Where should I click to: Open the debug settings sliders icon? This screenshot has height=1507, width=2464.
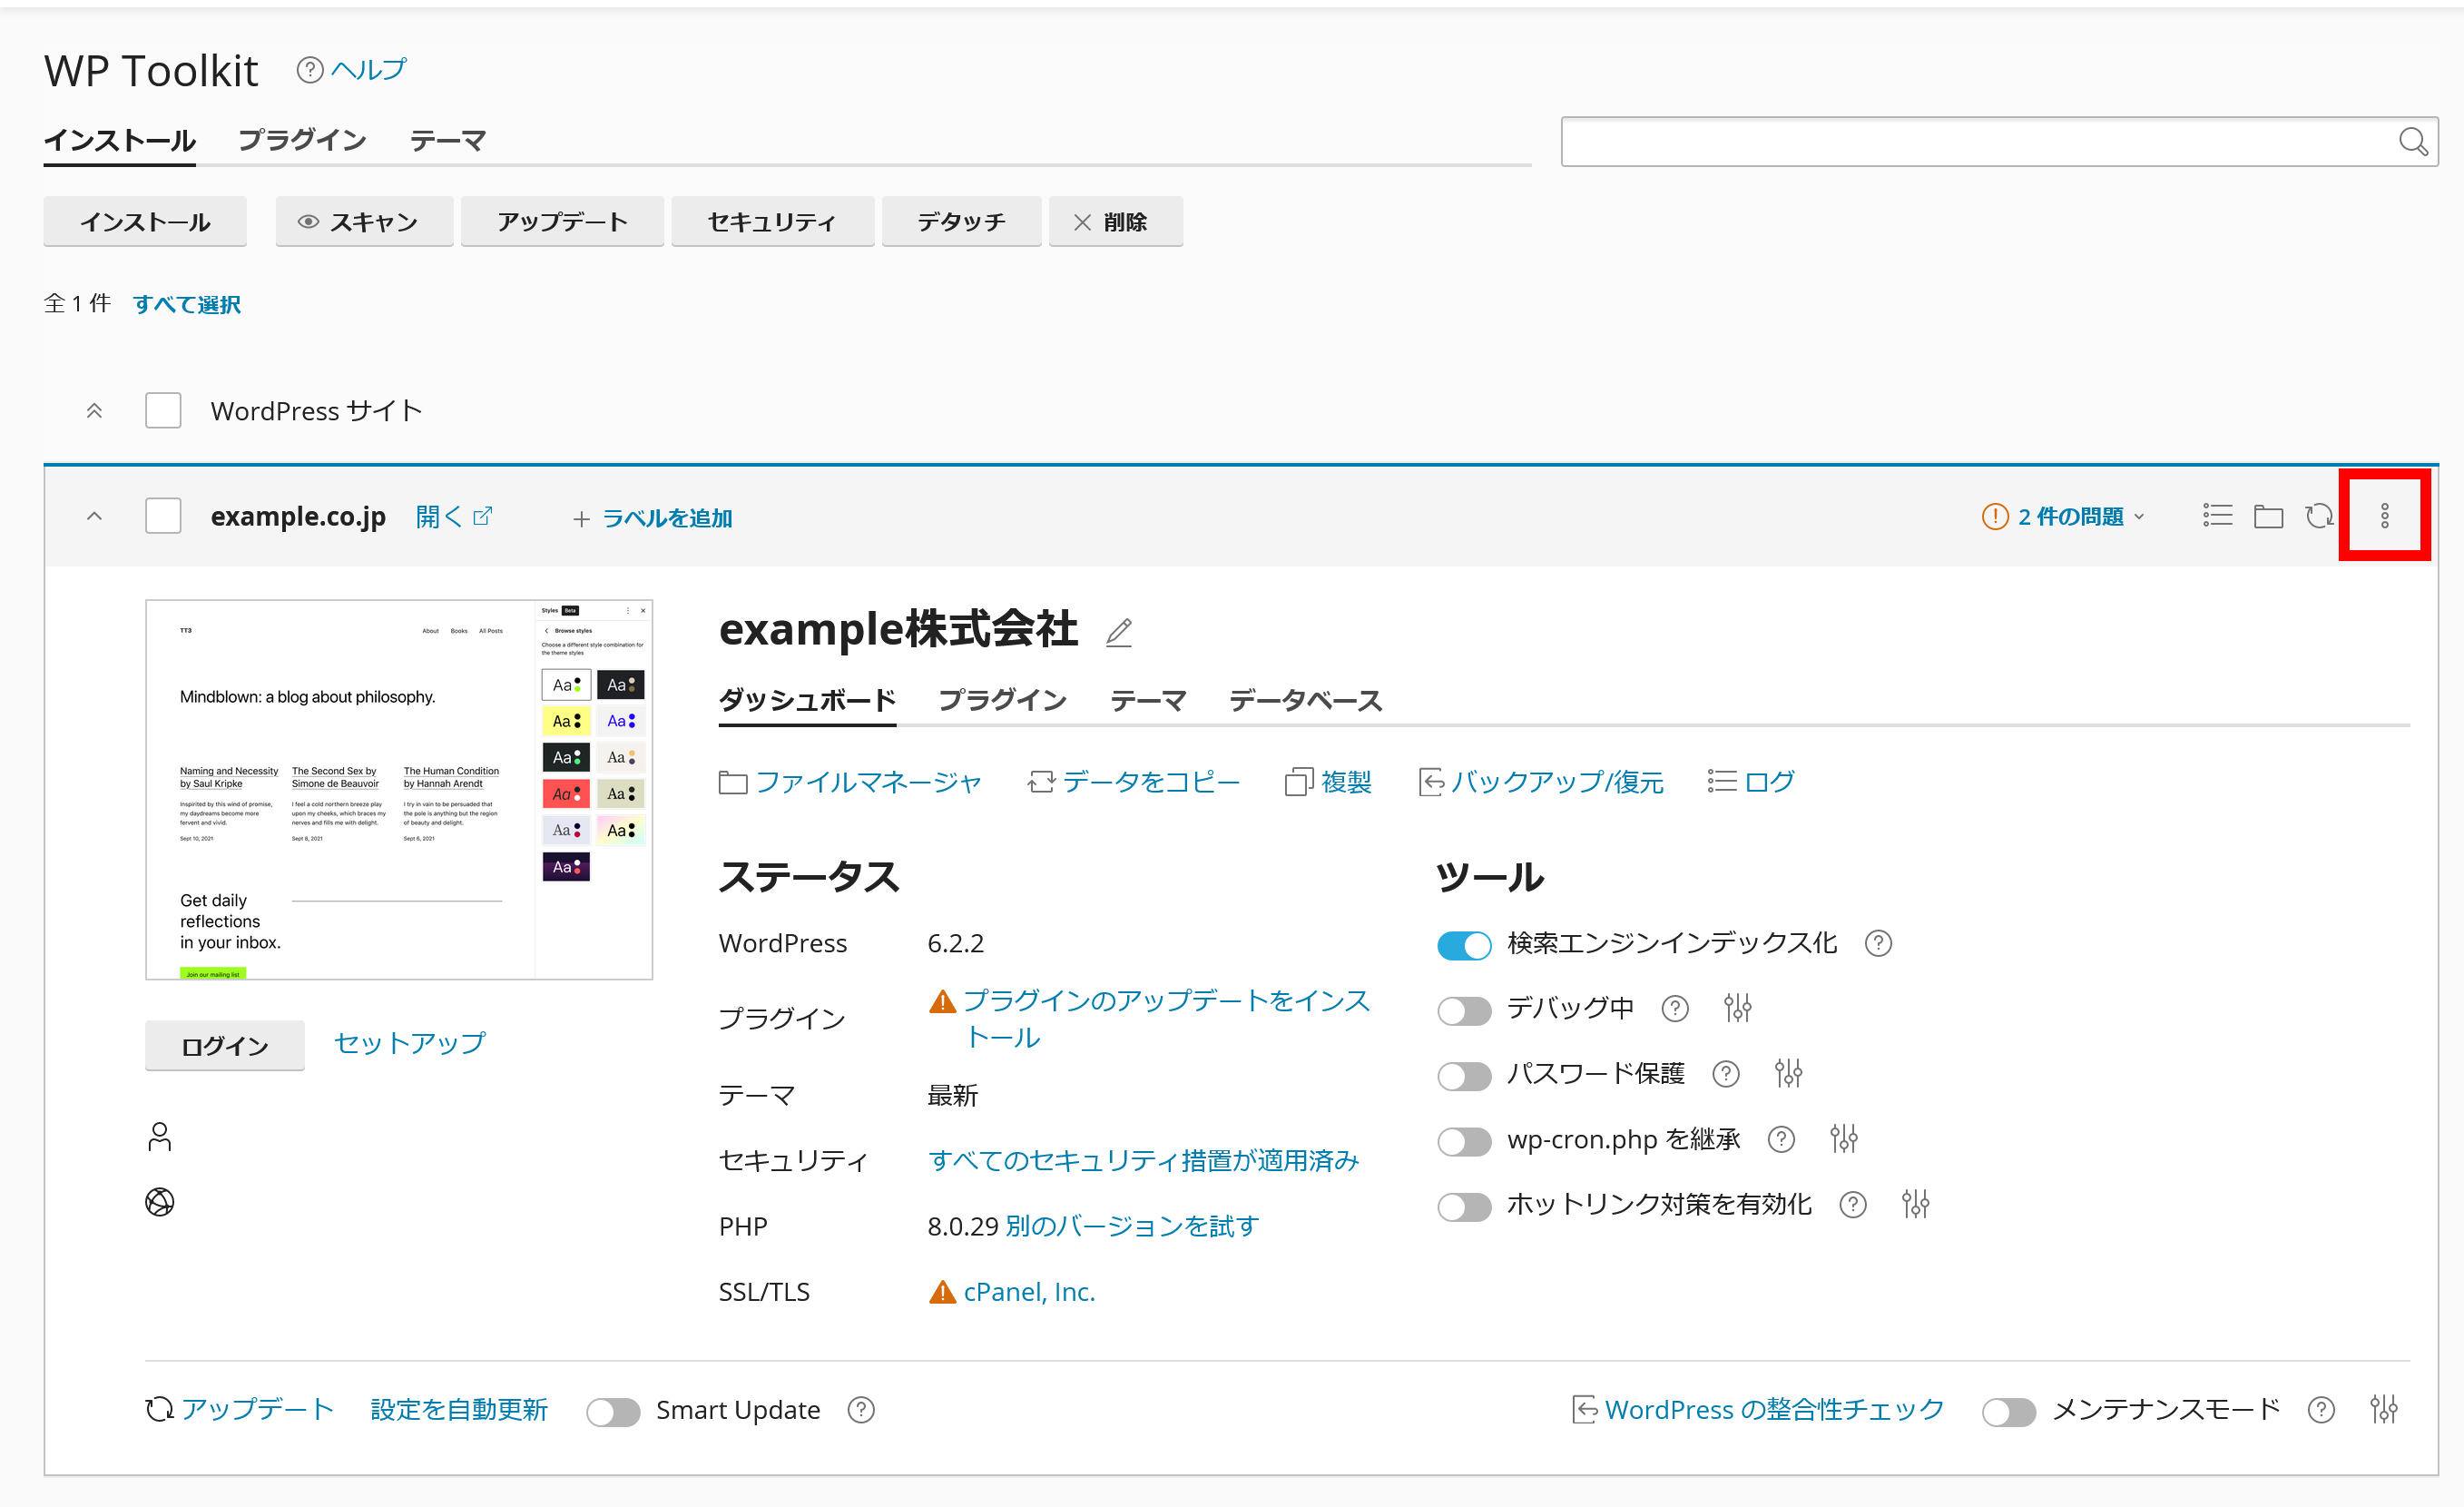click(1737, 1008)
